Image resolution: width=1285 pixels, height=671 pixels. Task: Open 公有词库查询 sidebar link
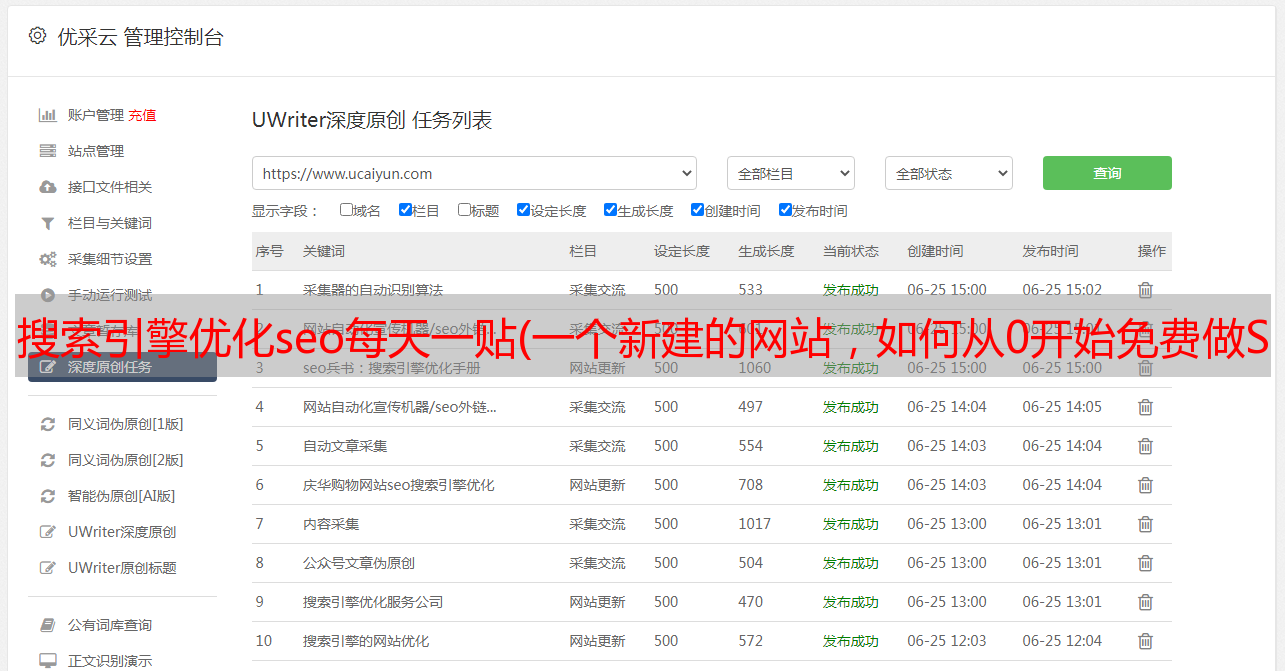tap(110, 625)
